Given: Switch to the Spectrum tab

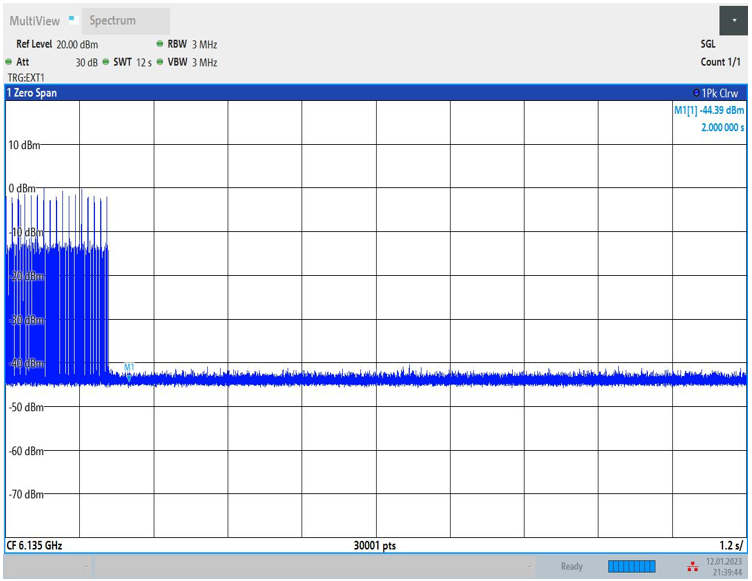Looking at the screenshot, I should [x=112, y=21].
